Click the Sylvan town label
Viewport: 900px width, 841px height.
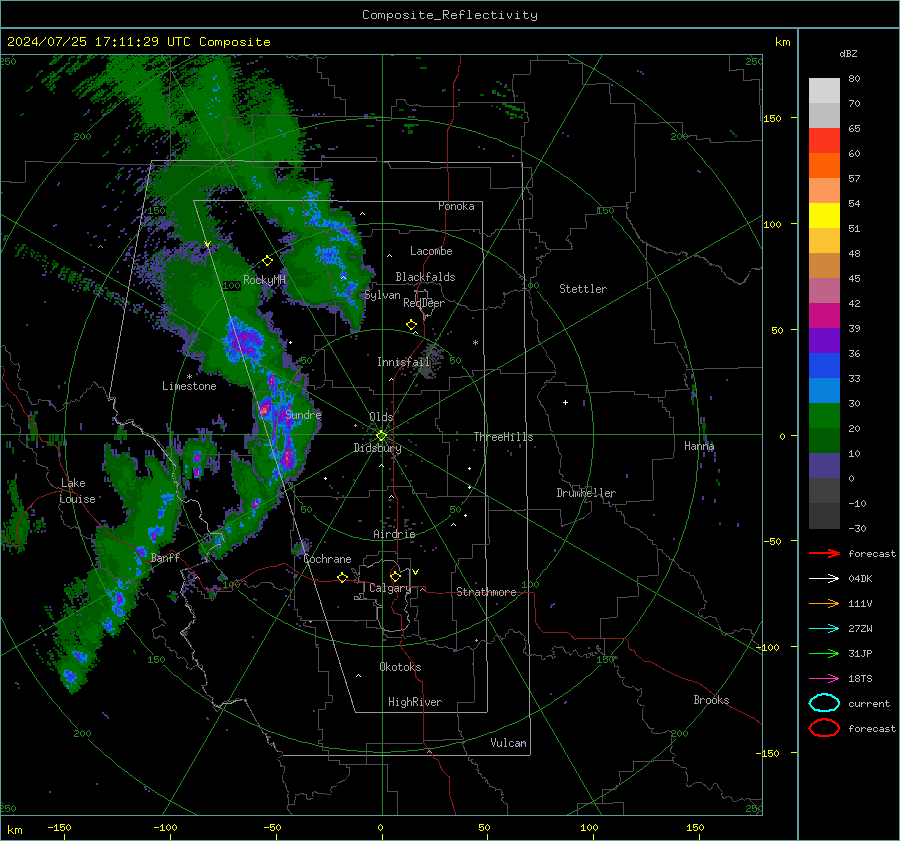point(382,295)
